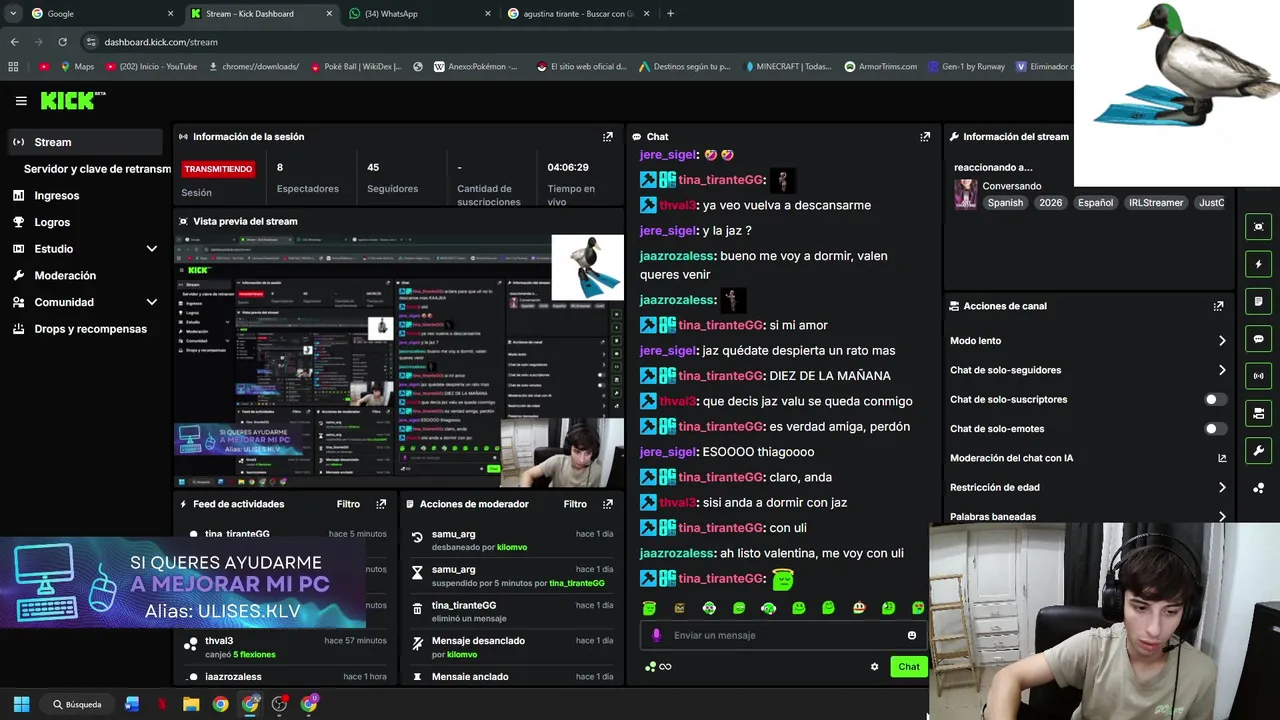Click the Gen-1 by Runway bookmark

click(966, 67)
